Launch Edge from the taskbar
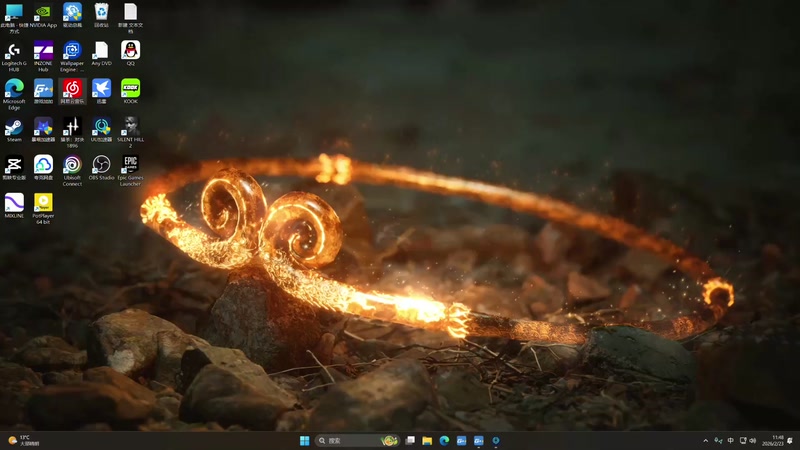 coord(444,441)
